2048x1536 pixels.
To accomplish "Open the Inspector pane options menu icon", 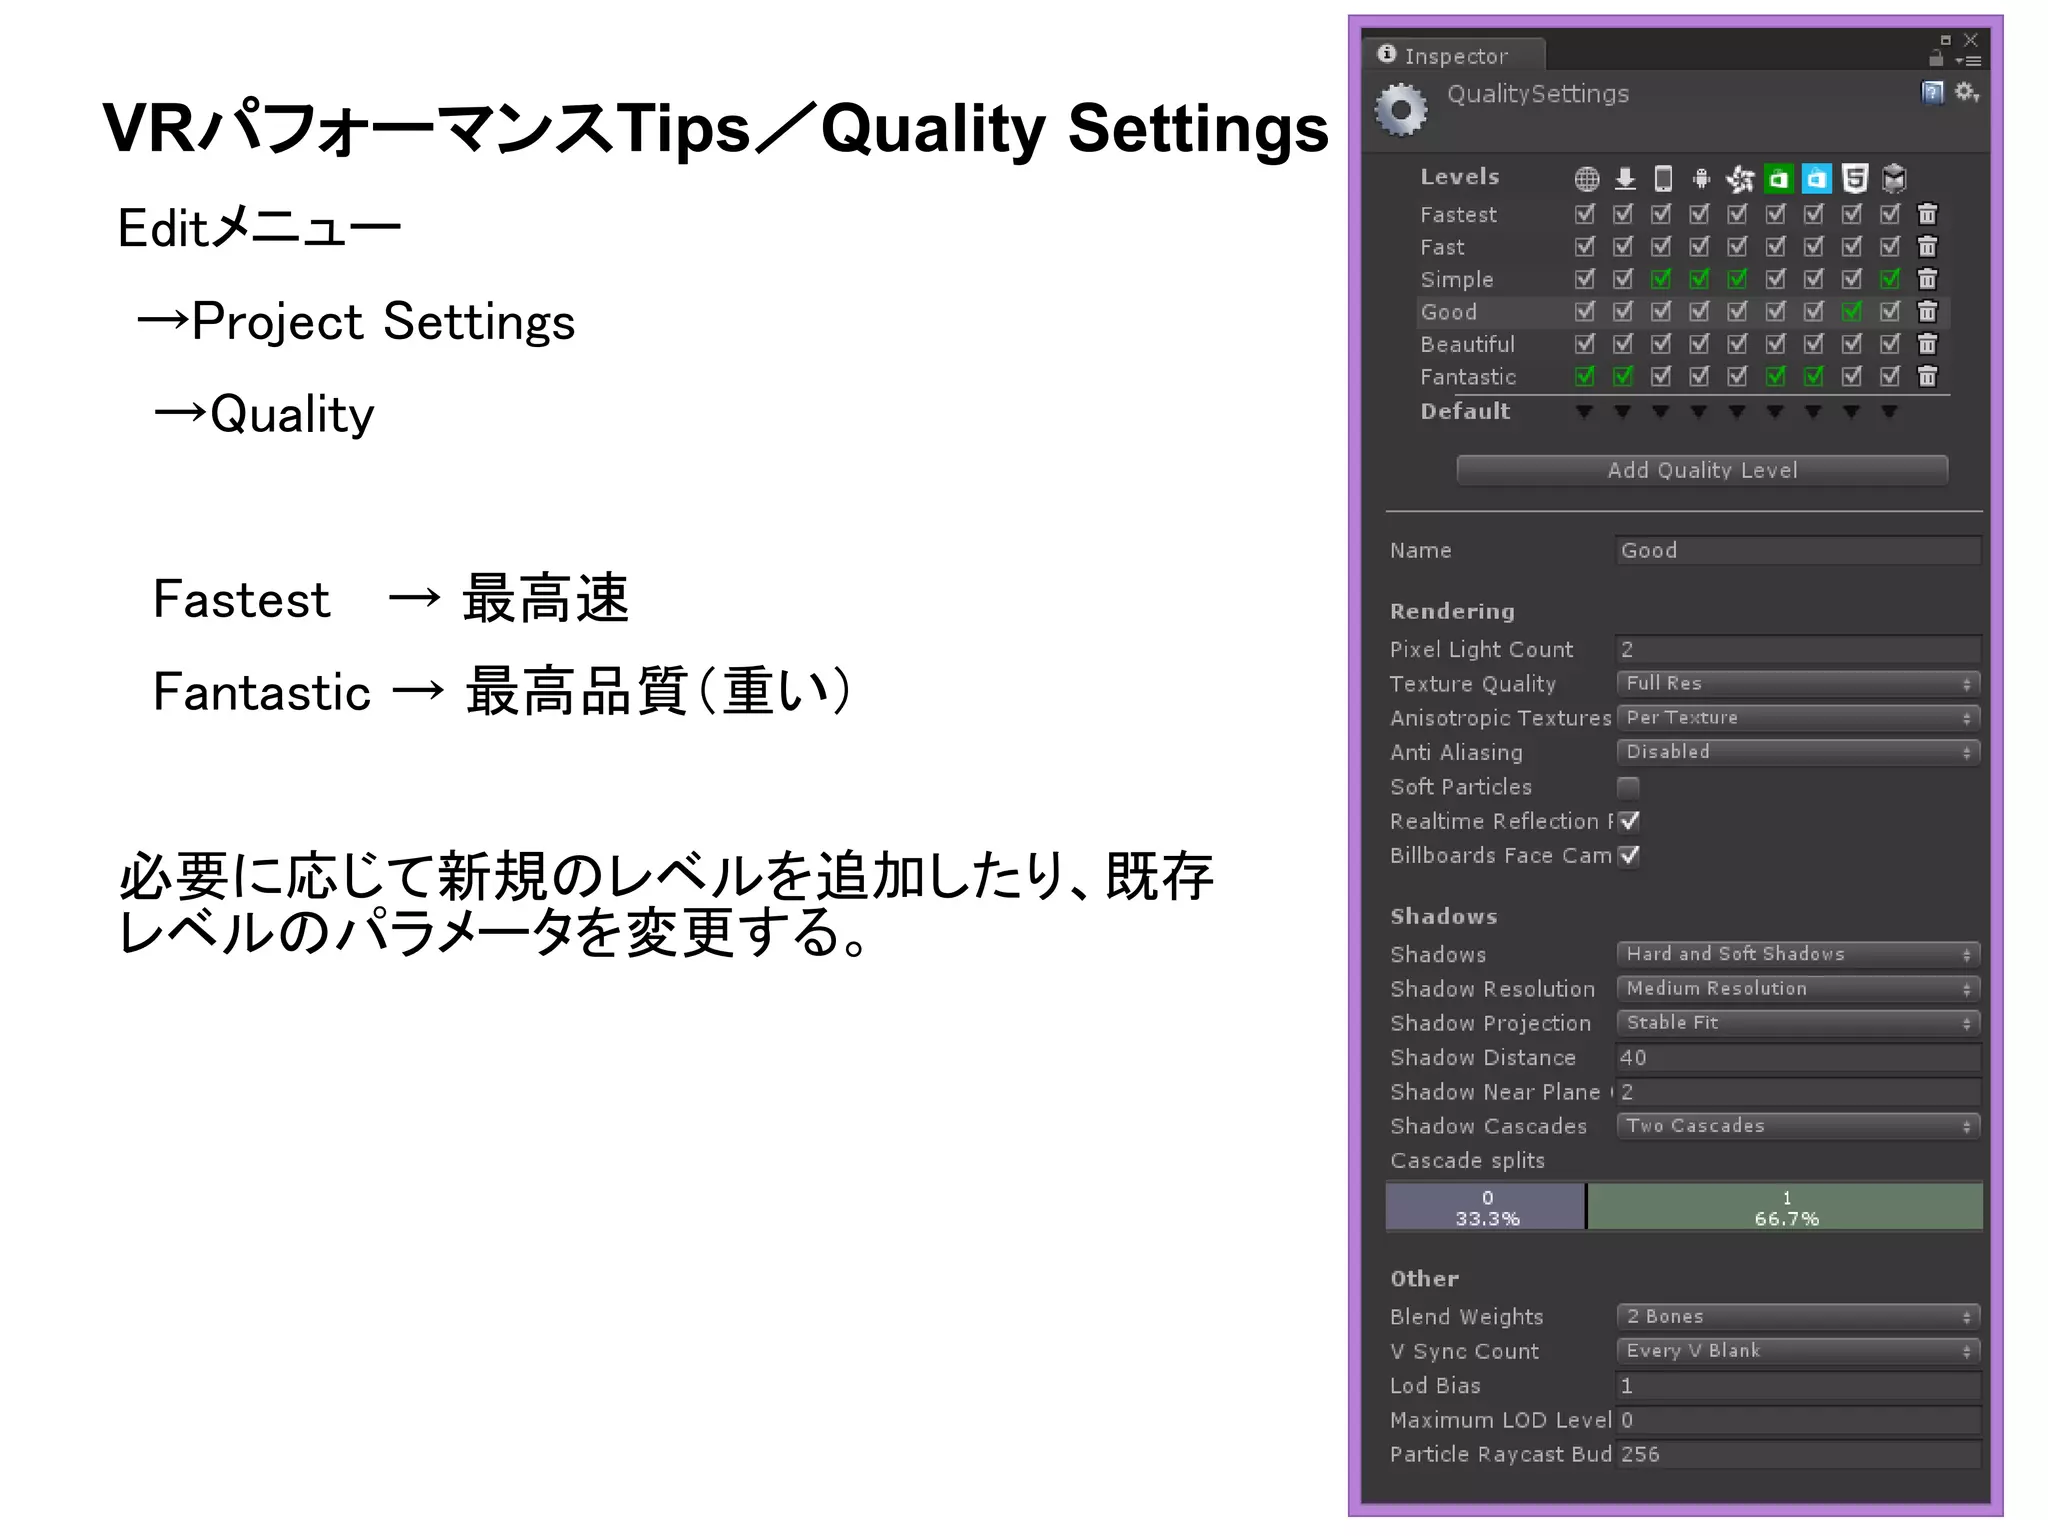I will point(1968,61).
